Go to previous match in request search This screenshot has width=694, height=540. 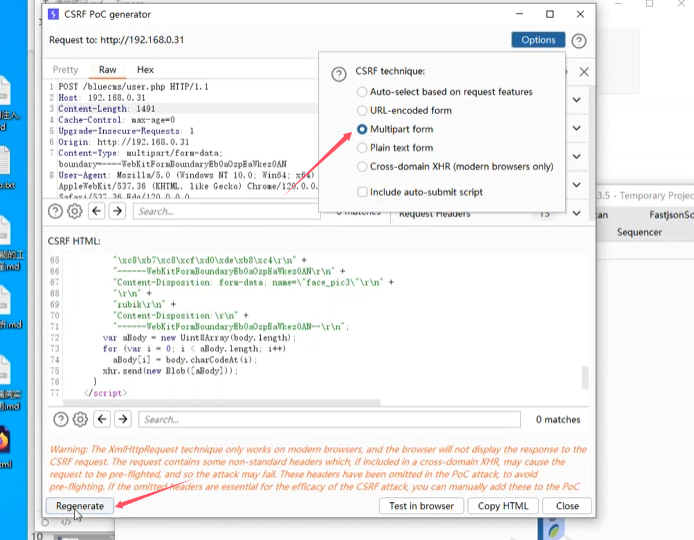pyautogui.click(x=96, y=211)
